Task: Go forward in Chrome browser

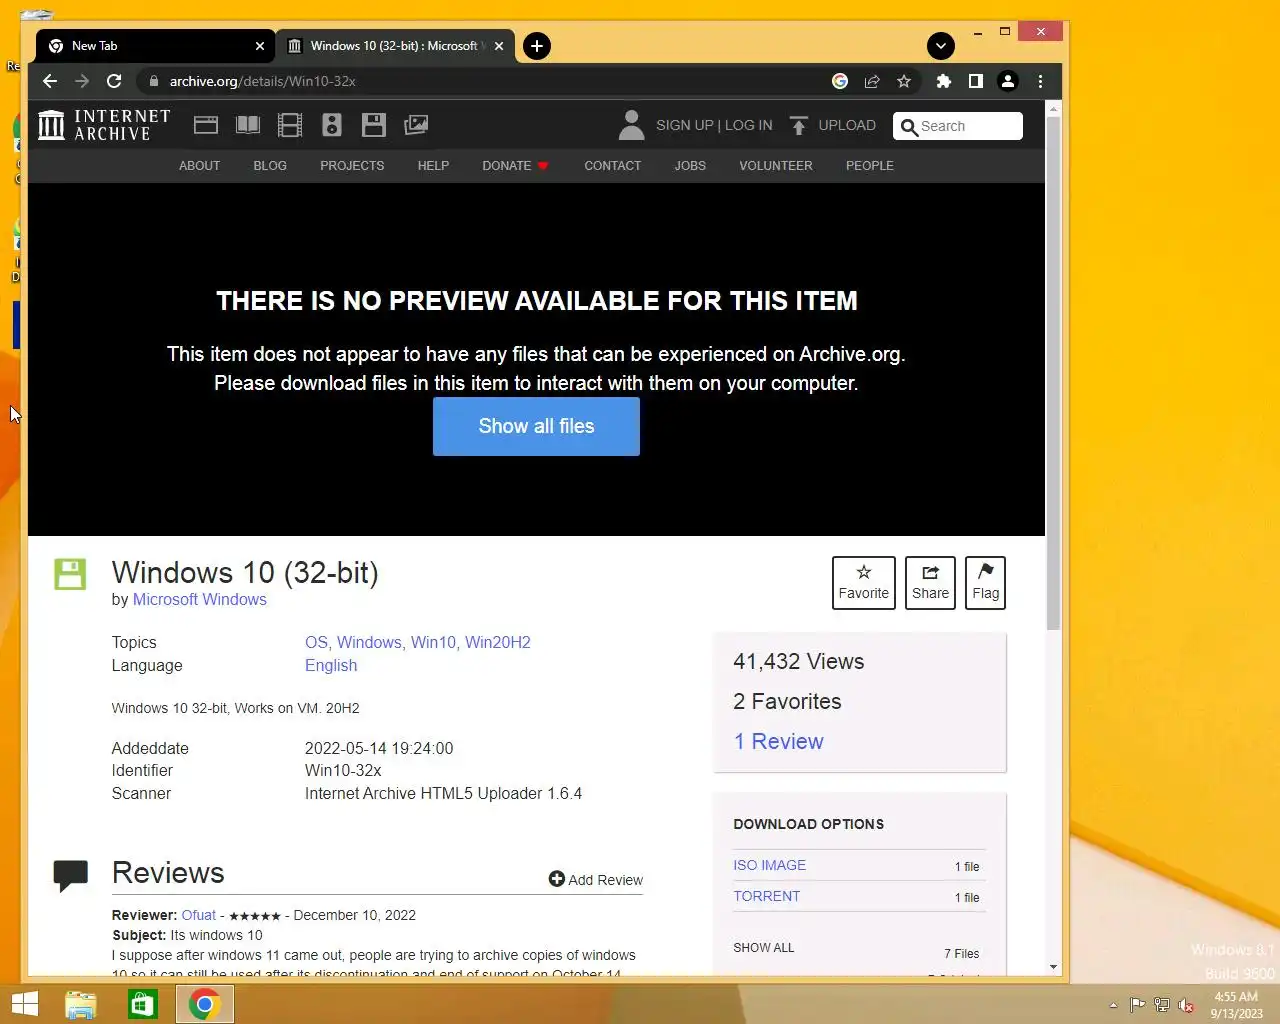Action: coord(82,81)
